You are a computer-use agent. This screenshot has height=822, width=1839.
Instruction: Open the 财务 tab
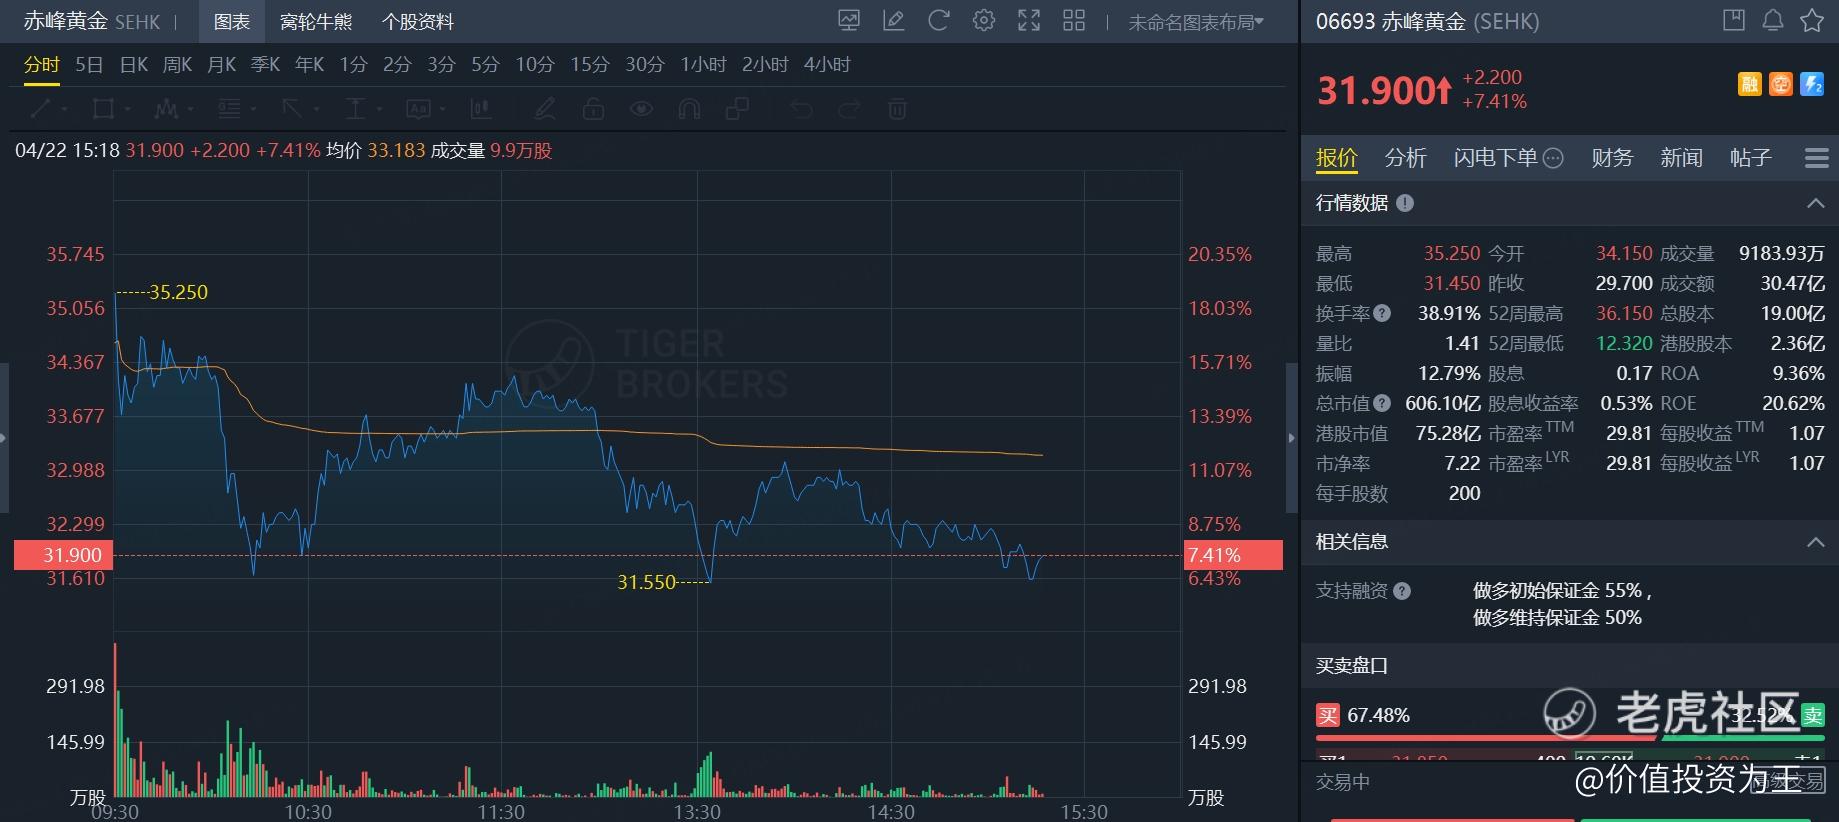point(1612,158)
